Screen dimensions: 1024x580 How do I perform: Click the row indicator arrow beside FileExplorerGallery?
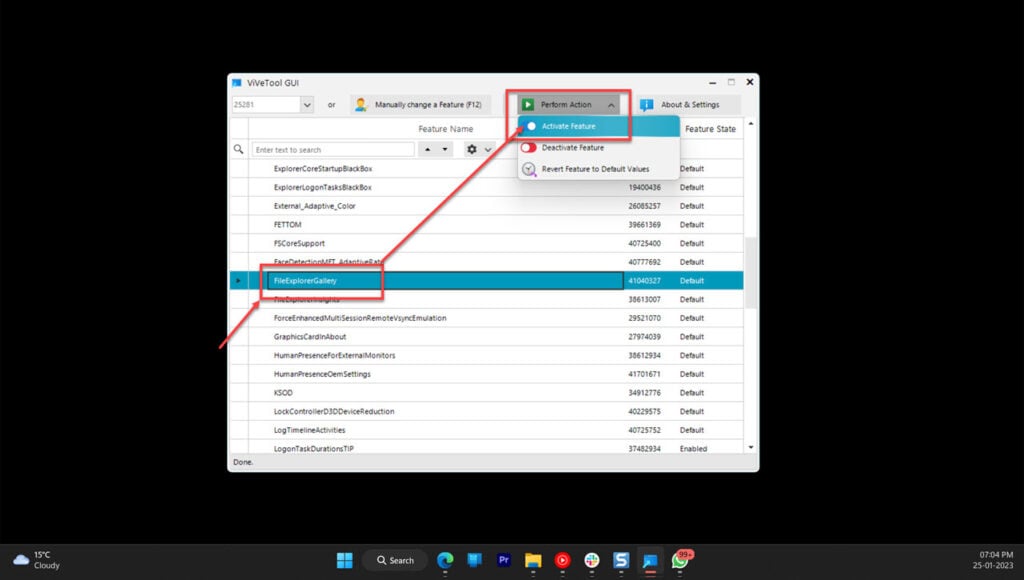(238, 280)
